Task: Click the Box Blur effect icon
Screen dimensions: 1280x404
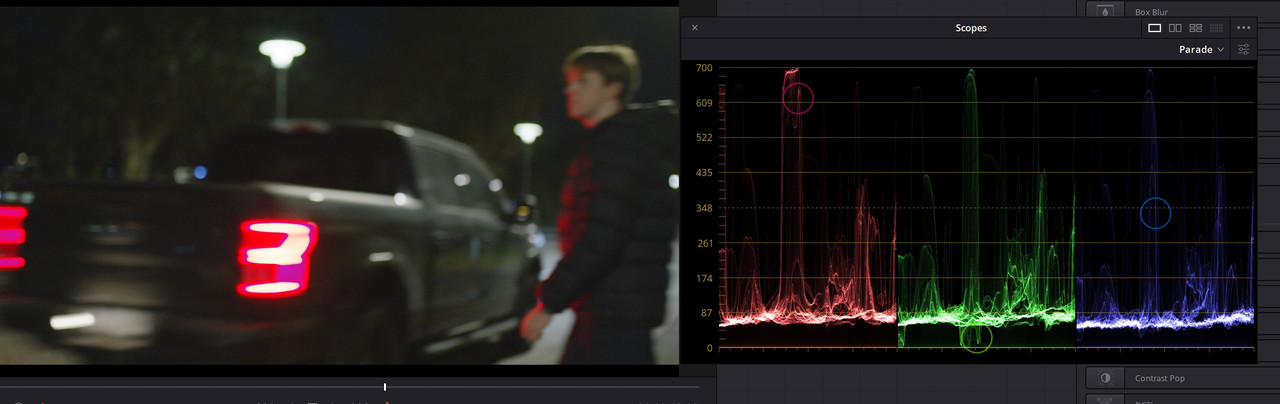Action: [x=1106, y=12]
